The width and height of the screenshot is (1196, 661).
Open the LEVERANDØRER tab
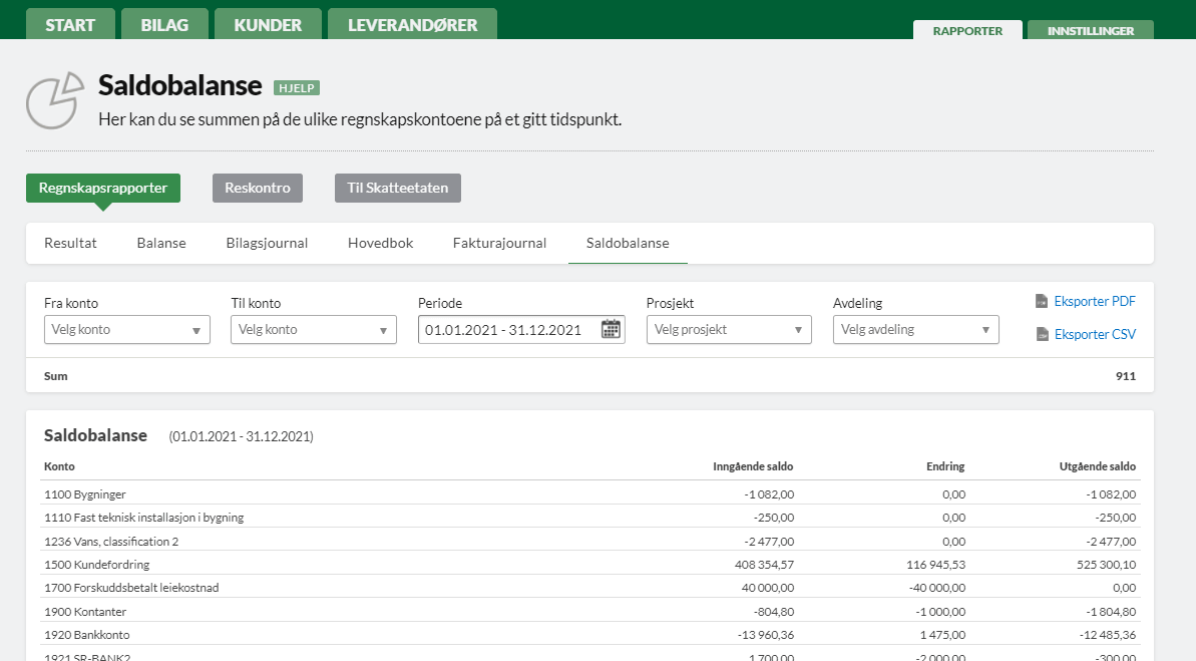point(413,24)
